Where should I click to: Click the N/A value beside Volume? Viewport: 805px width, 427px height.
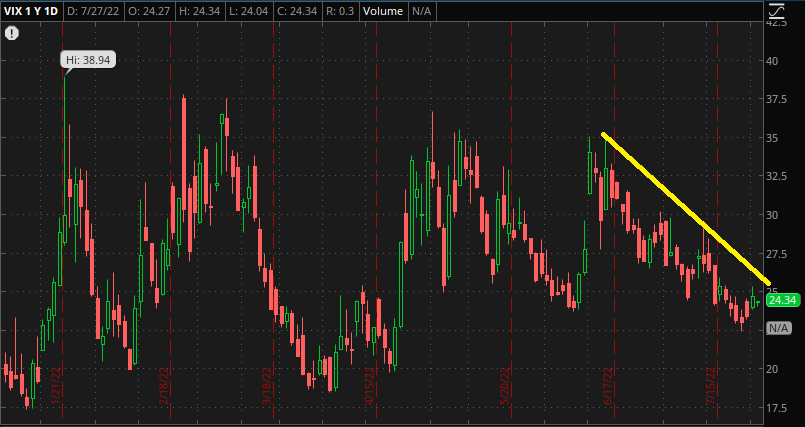tap(422, 11)
